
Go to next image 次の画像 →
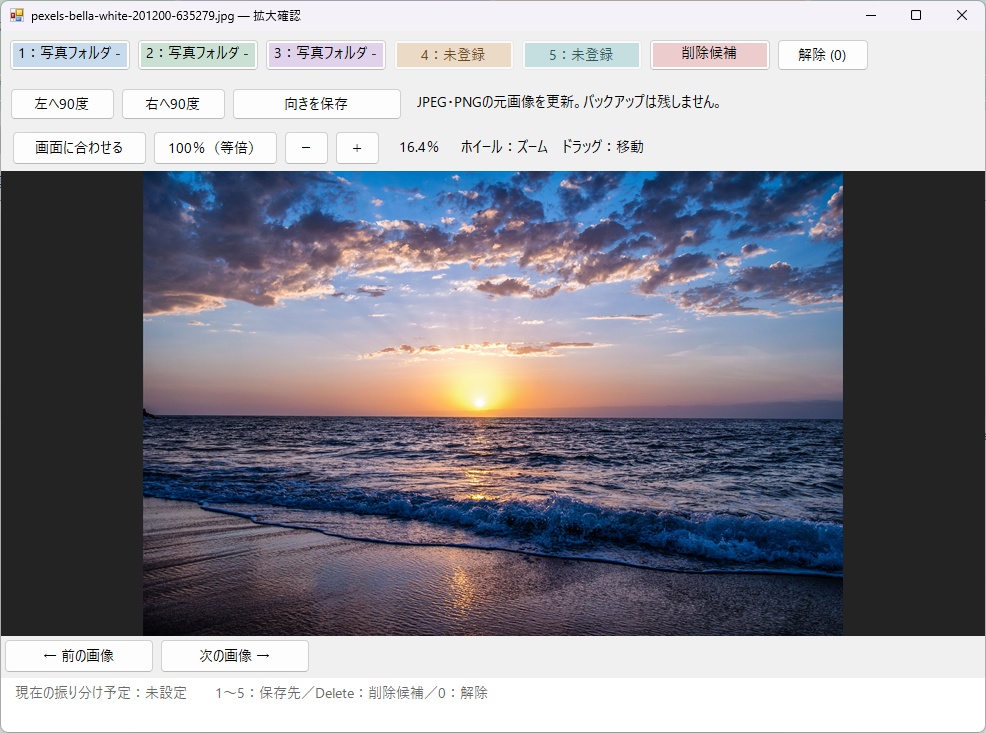[235, 656]
